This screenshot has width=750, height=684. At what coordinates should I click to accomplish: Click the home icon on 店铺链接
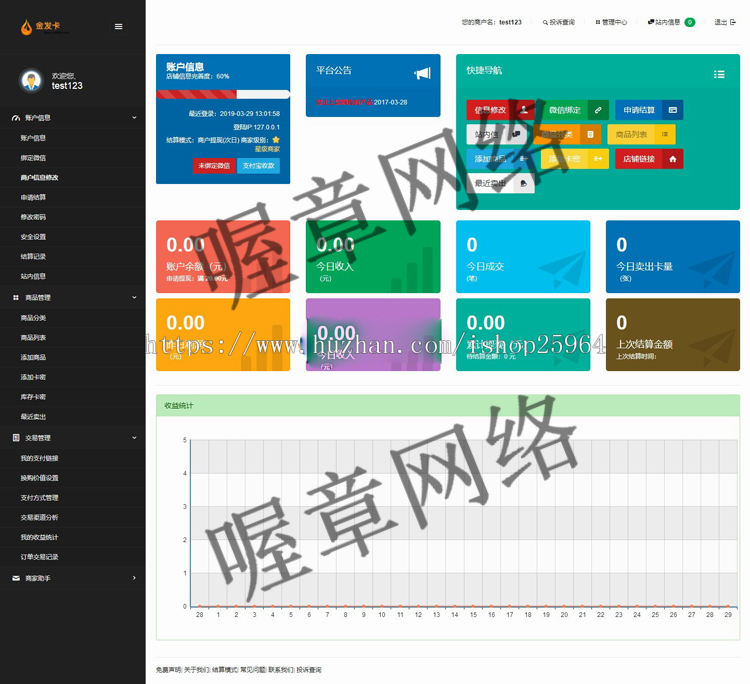(x=673, y=159)
